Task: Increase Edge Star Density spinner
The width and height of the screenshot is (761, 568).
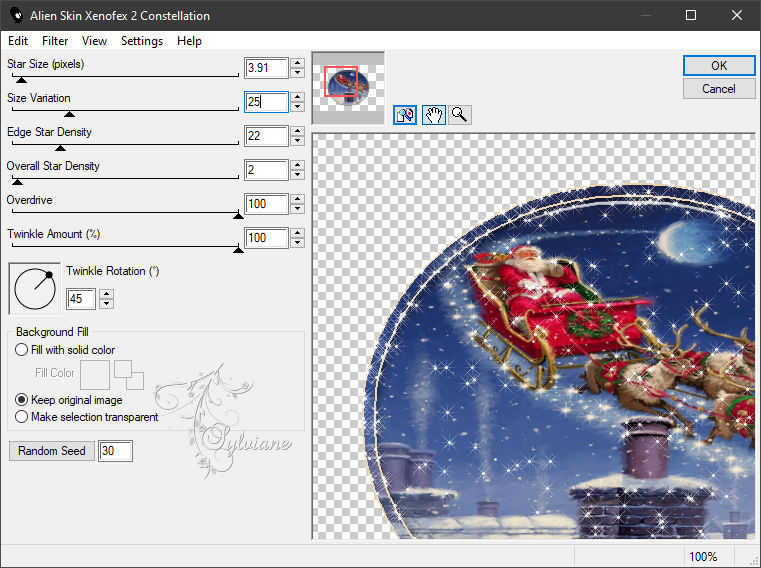Action: 298,131
